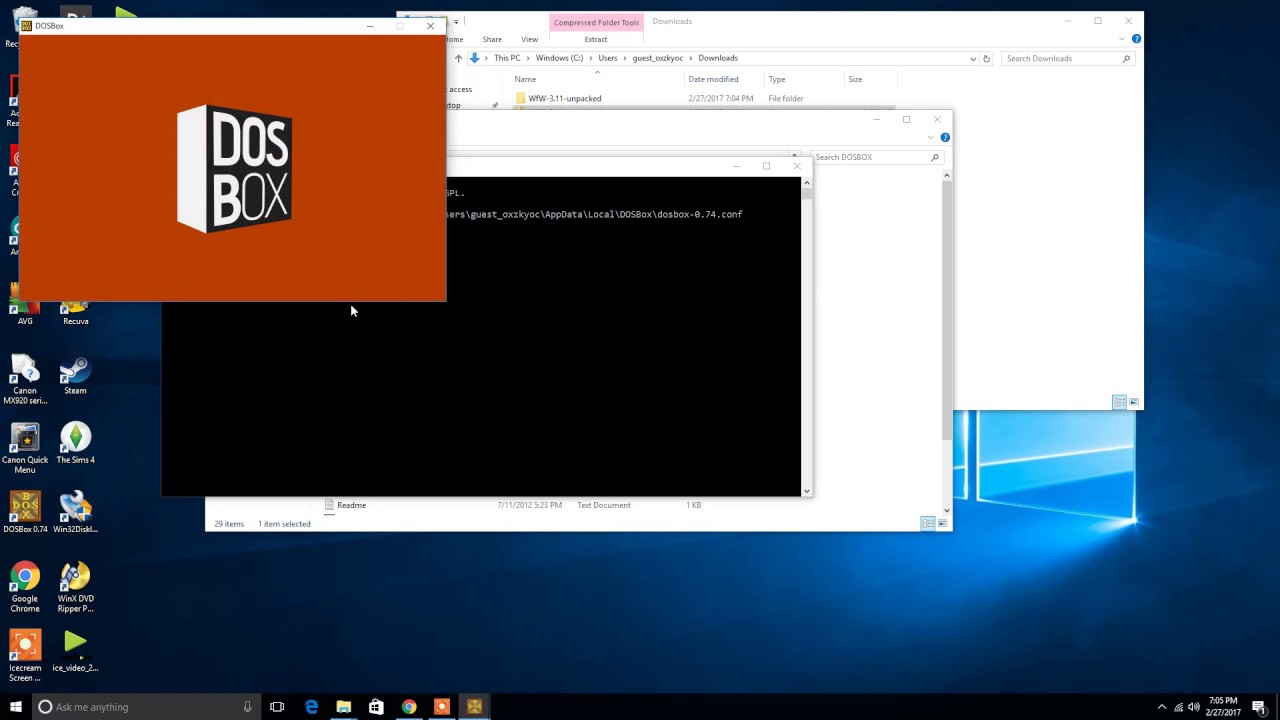Open the taskbar clock showing 7:05 PM
Screen dimensions: 1280x720
(1223, 707)
